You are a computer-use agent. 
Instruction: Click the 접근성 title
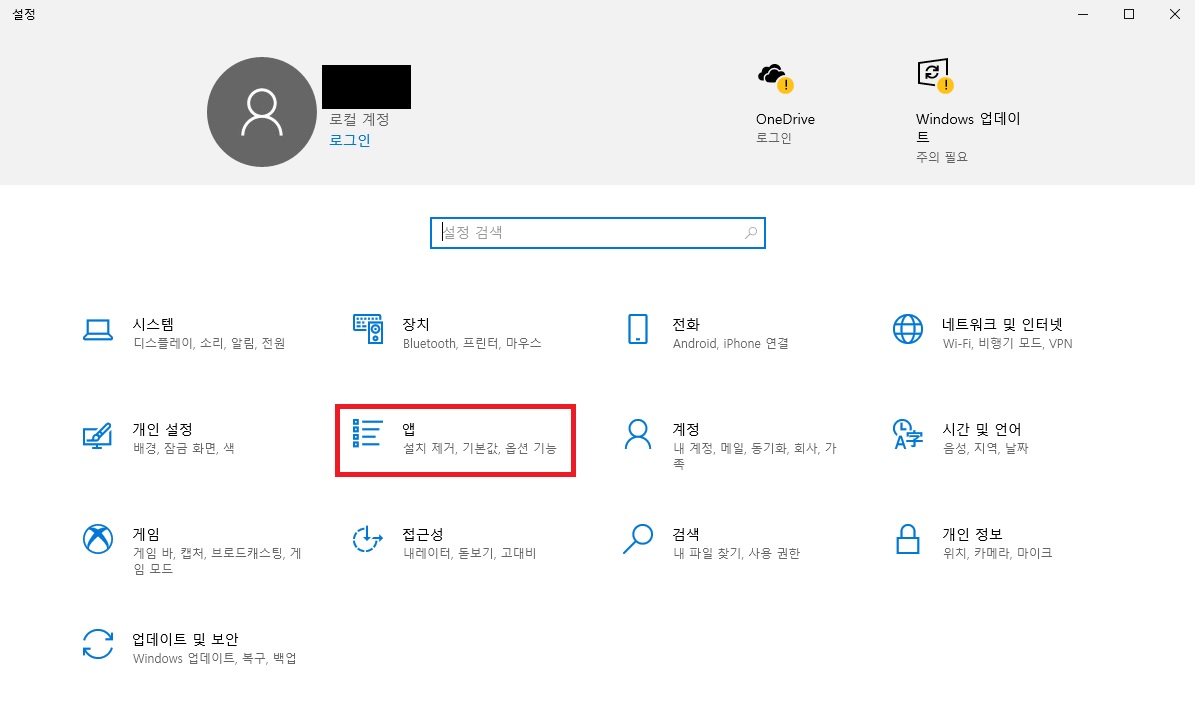[x=423, y=535]
